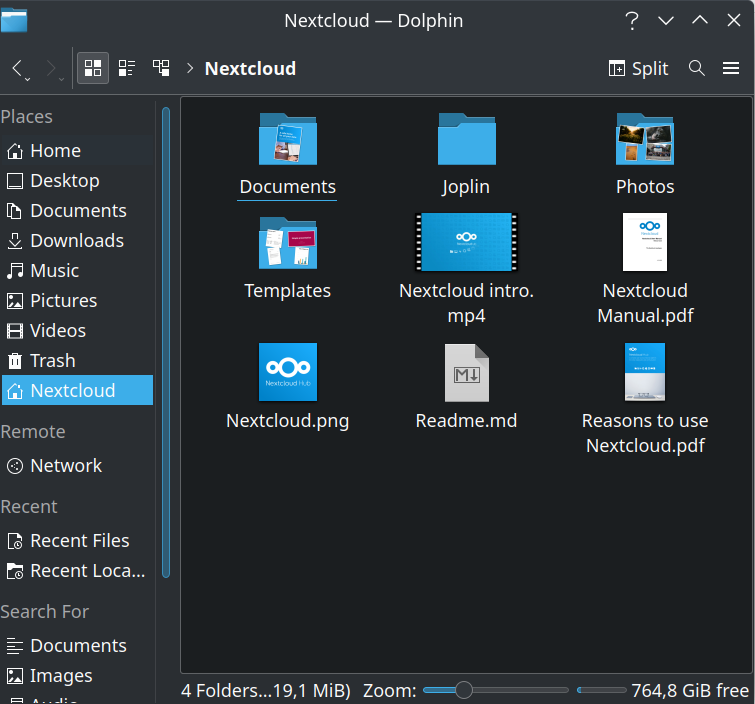Split the view with Split button
Screen dimensions: 755x704
tap(638, 68)
